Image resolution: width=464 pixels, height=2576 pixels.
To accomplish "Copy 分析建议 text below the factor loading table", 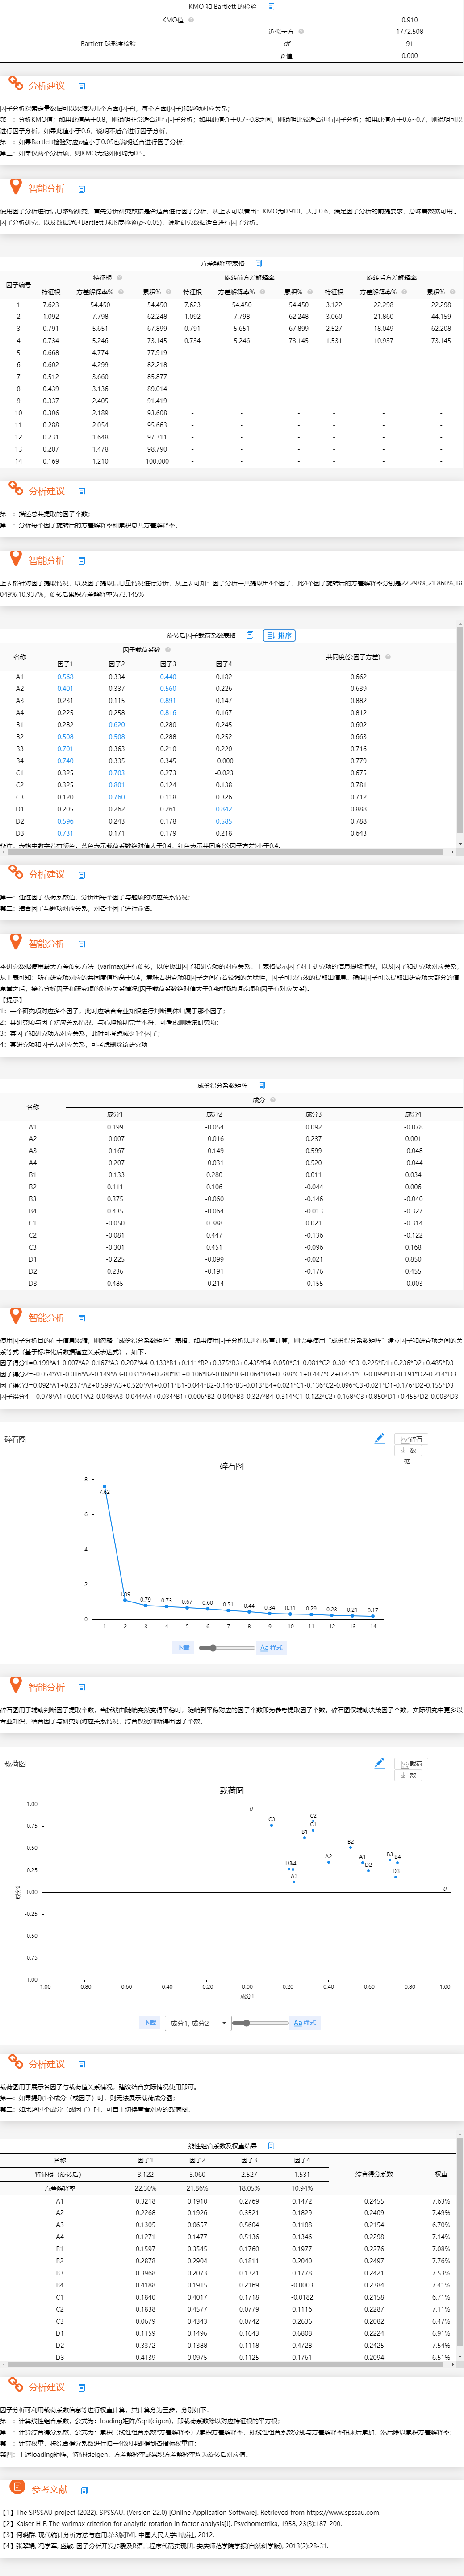I will [82, 875].
